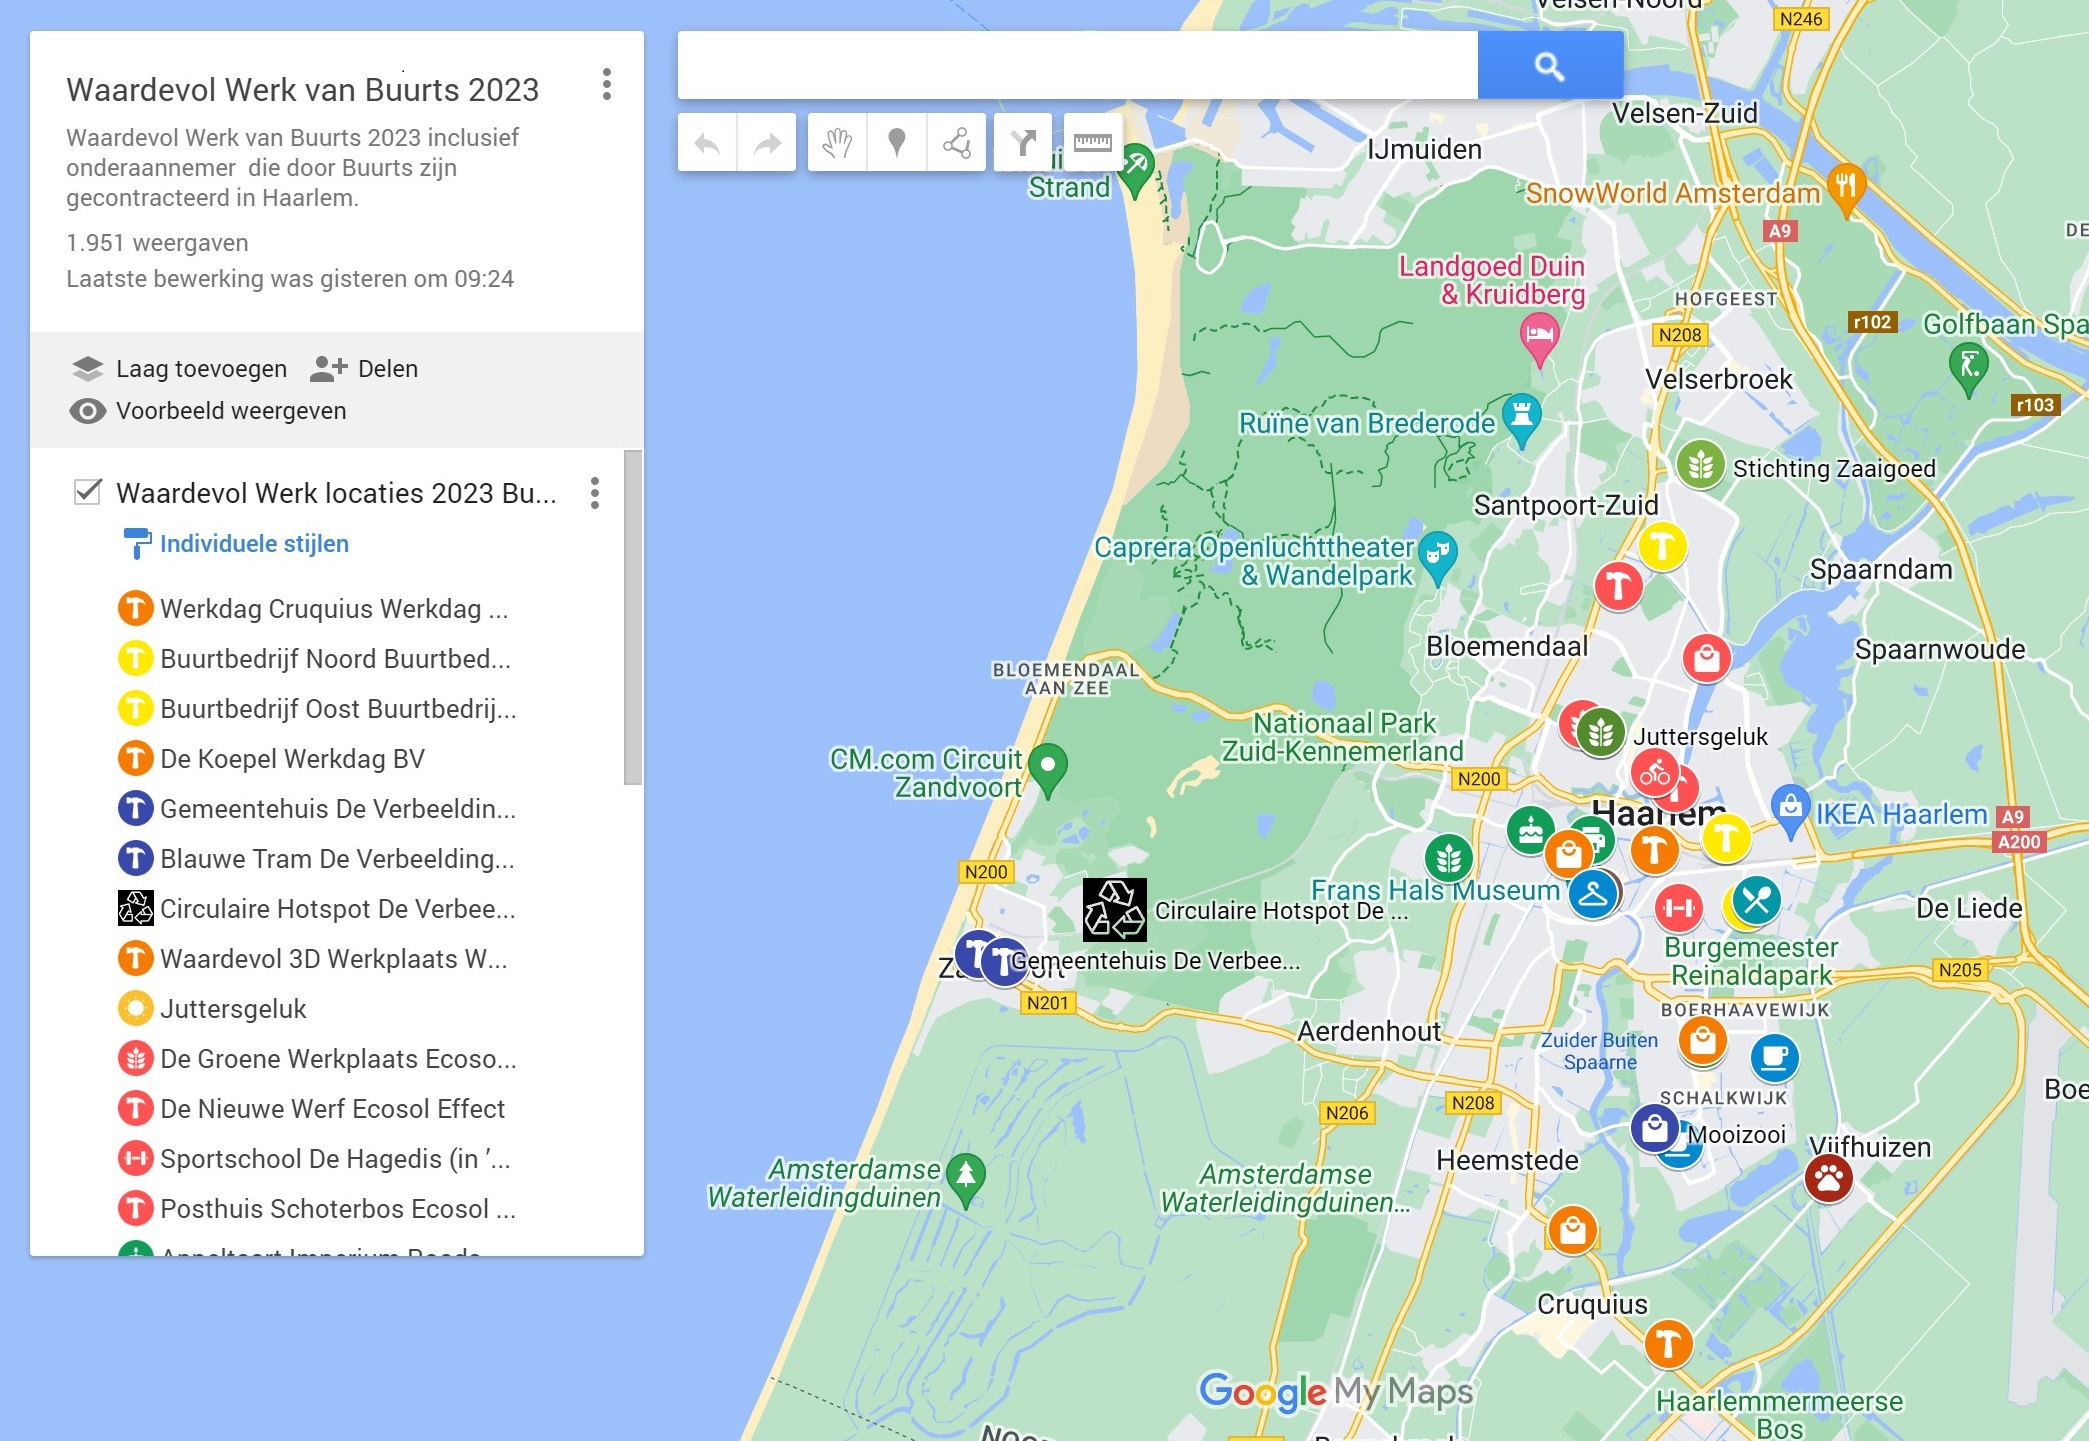The width and height of the screenshot is (2089, 1441).
Task: Click Delen share button
Action: pyautogui.click(x=364, y=369)
